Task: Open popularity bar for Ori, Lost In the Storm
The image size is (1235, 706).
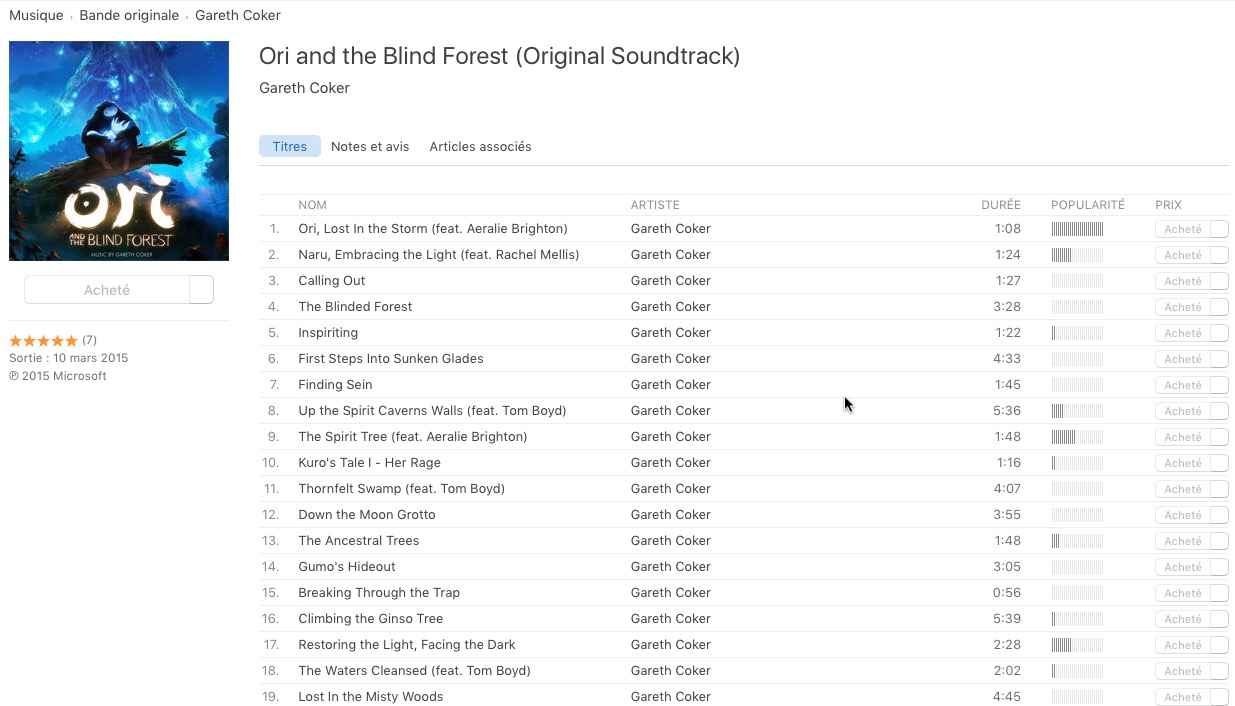Action: (1077, 229)
